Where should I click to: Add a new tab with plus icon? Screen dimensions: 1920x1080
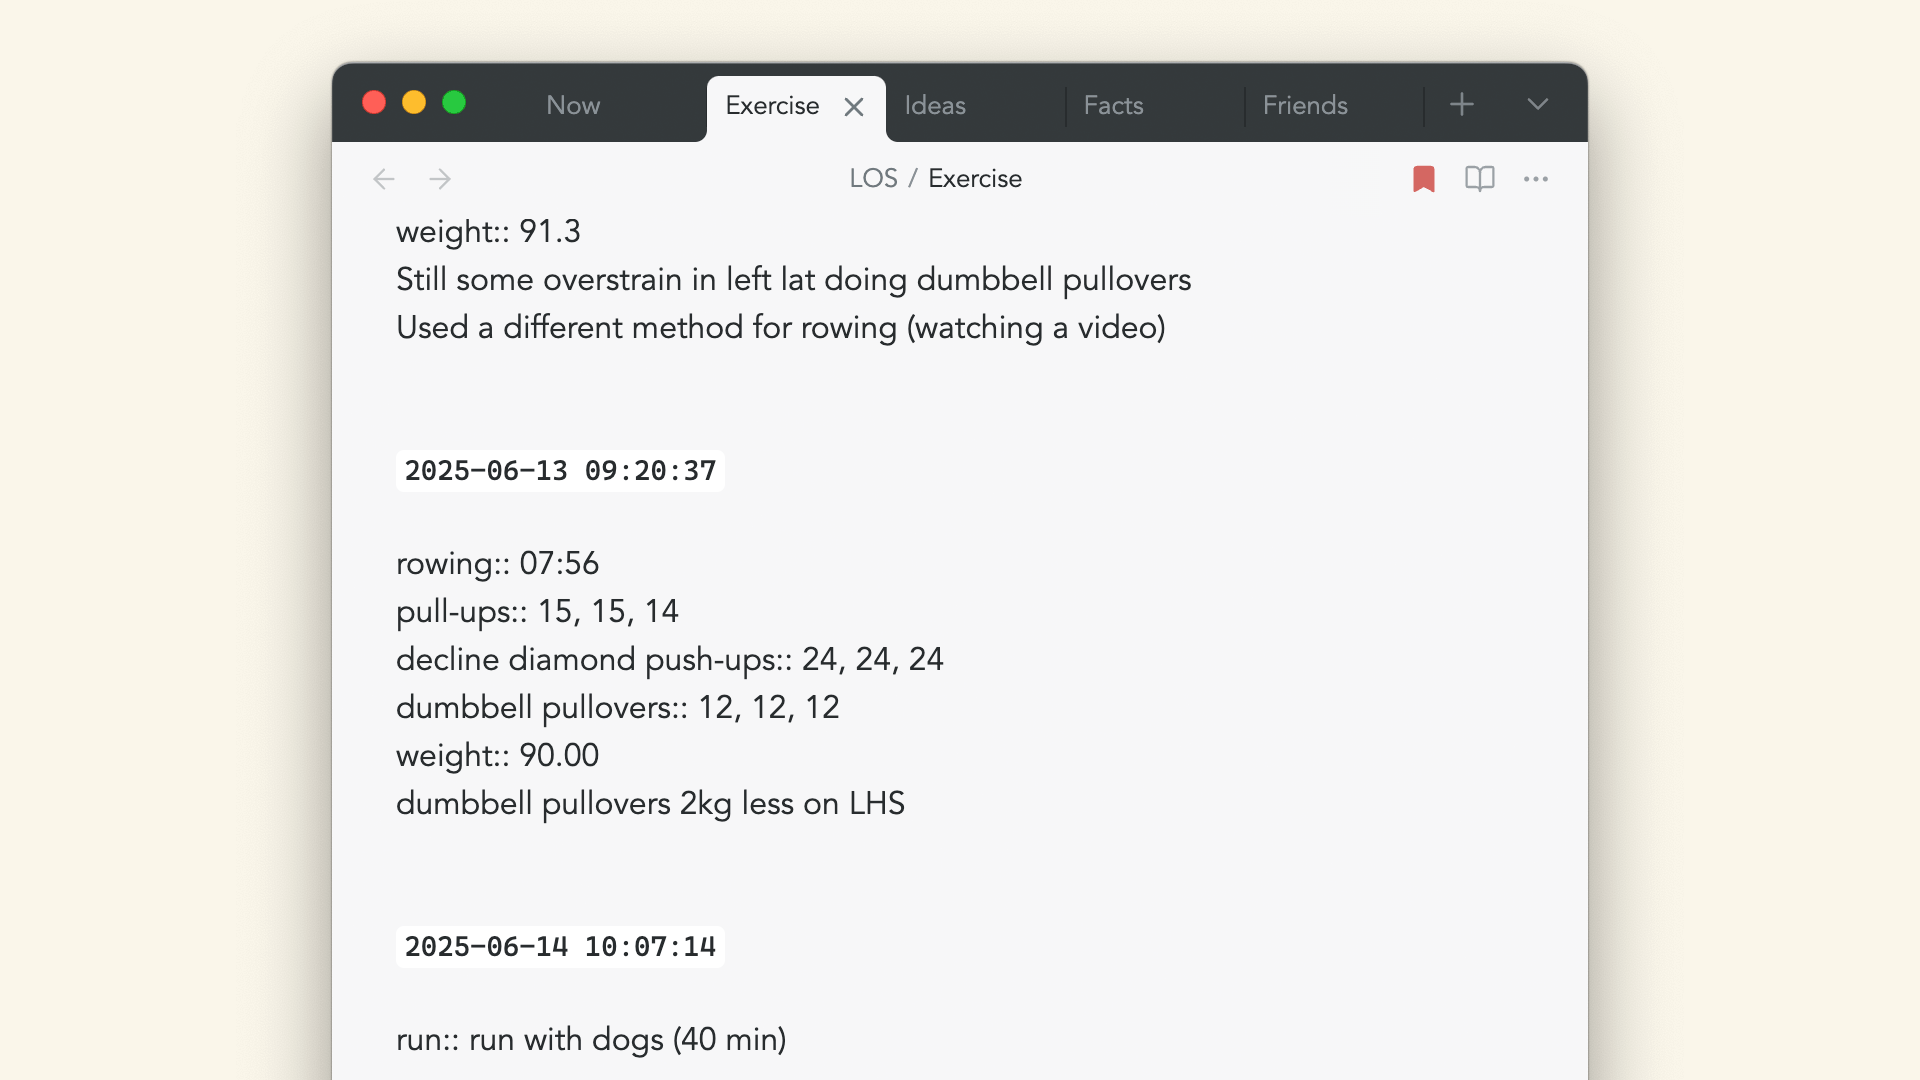coord(1462,104)
